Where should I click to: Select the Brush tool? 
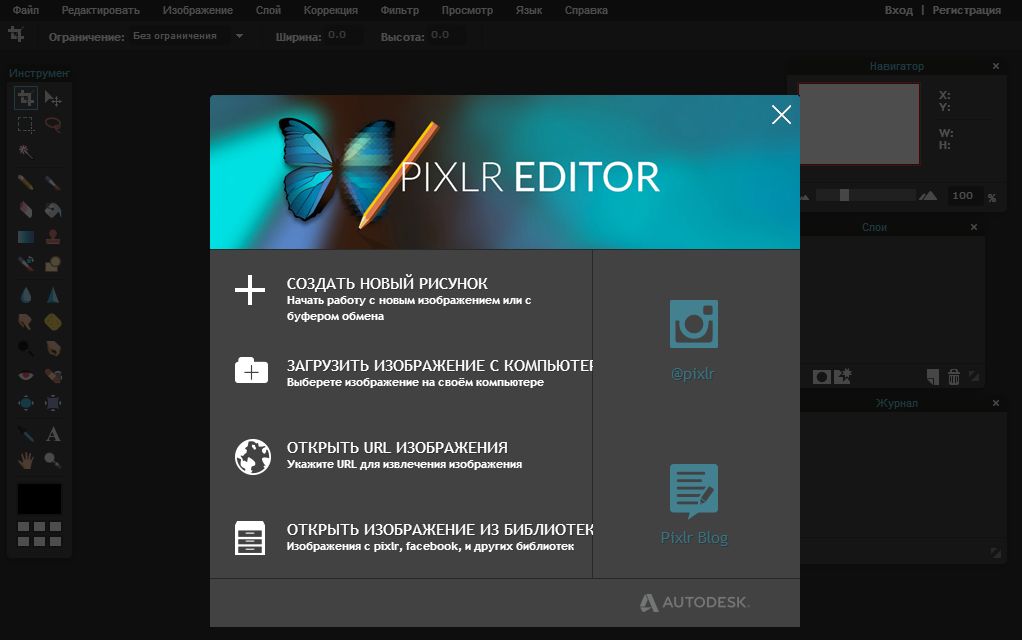click(x=53, y=182)
